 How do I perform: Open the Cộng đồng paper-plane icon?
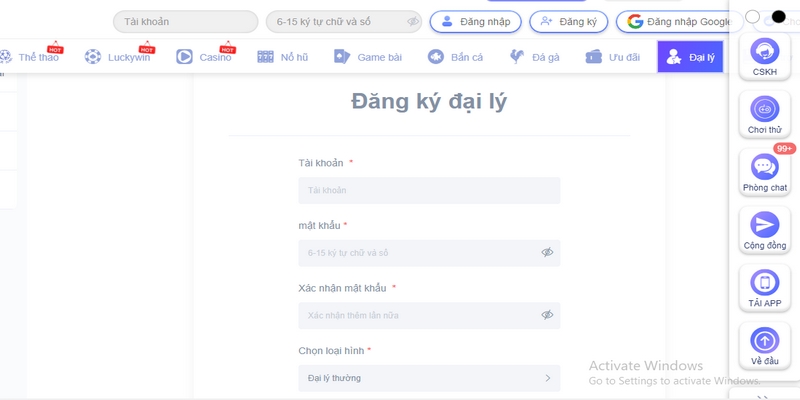764,224
